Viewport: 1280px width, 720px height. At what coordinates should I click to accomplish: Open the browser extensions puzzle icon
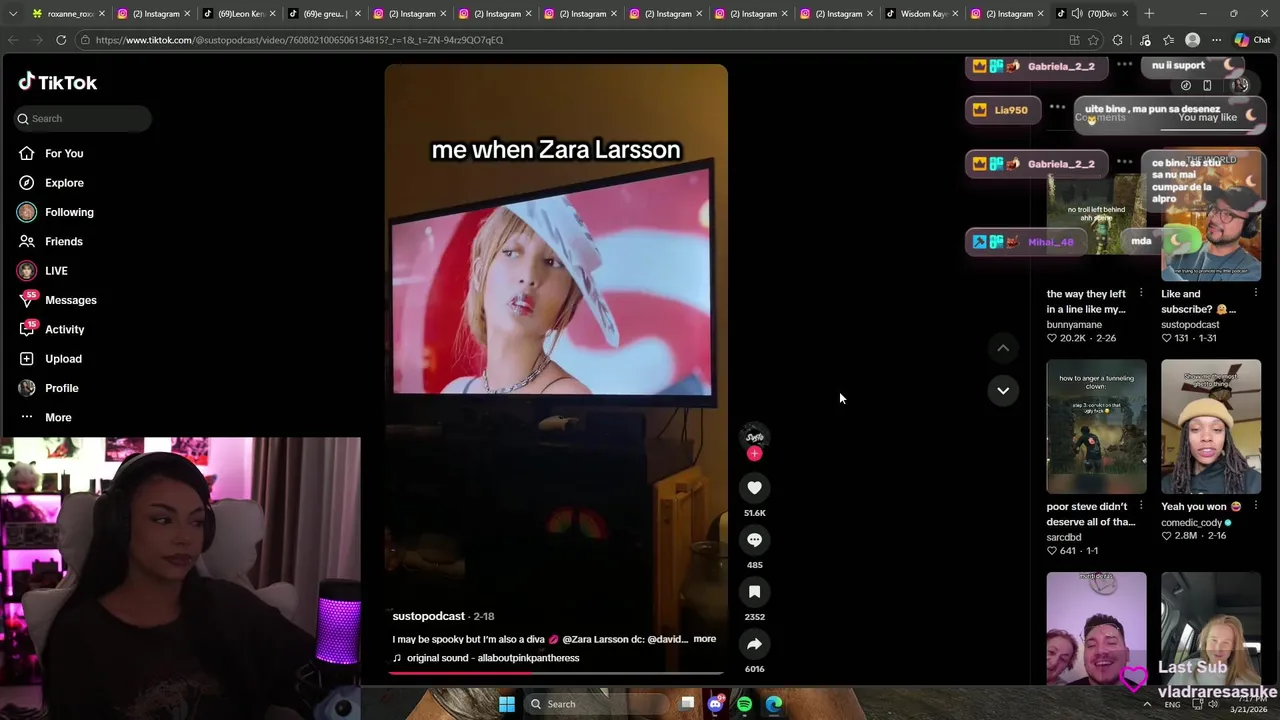(1118, 40)
